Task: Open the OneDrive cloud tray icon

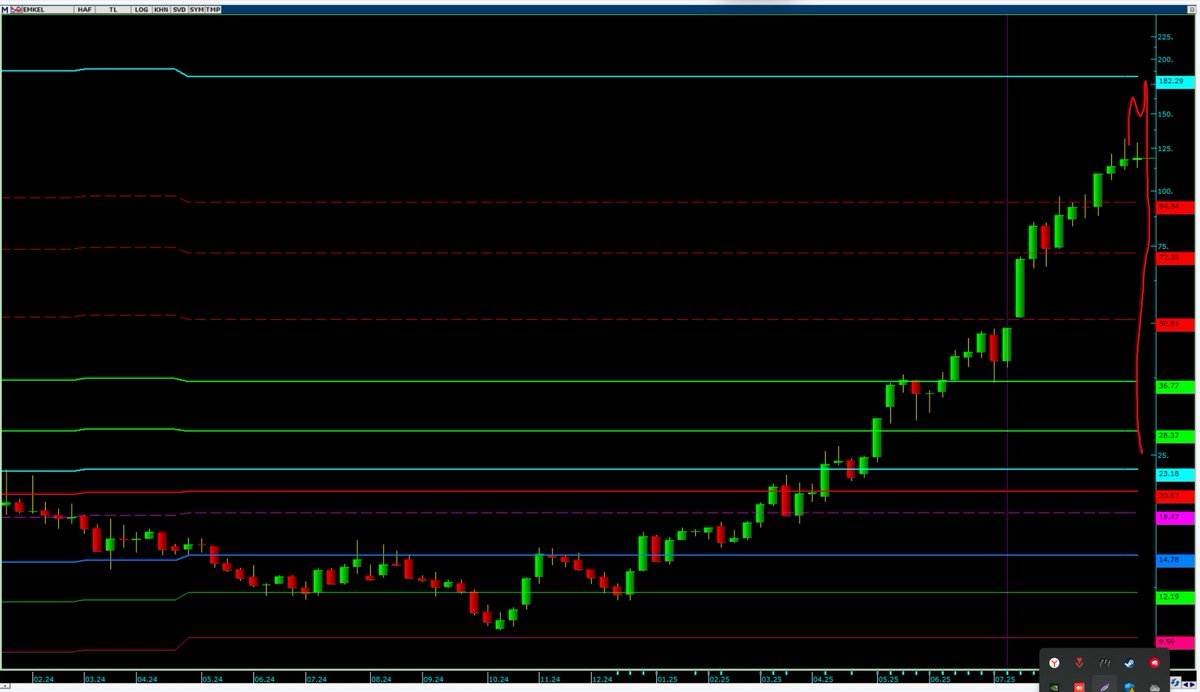Action: (x=1155, y=687)
